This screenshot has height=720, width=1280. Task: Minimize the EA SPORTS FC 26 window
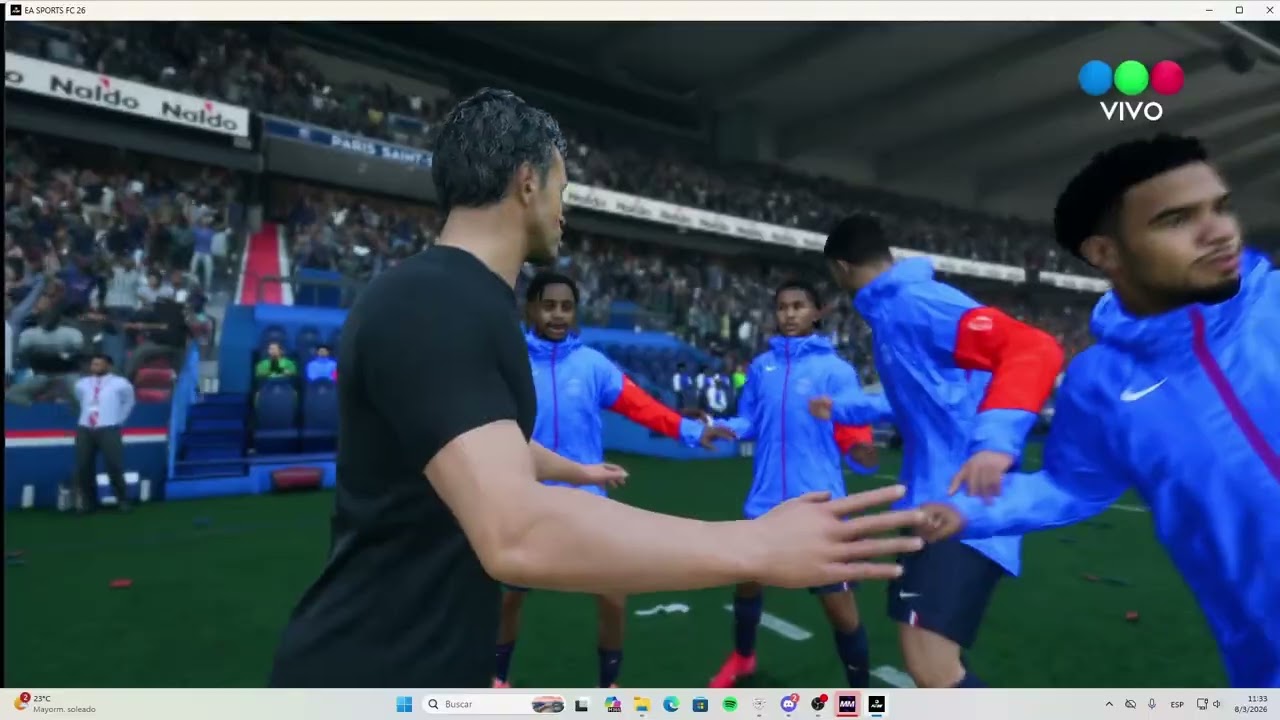pyautogui.click(x=1209, y=10)
